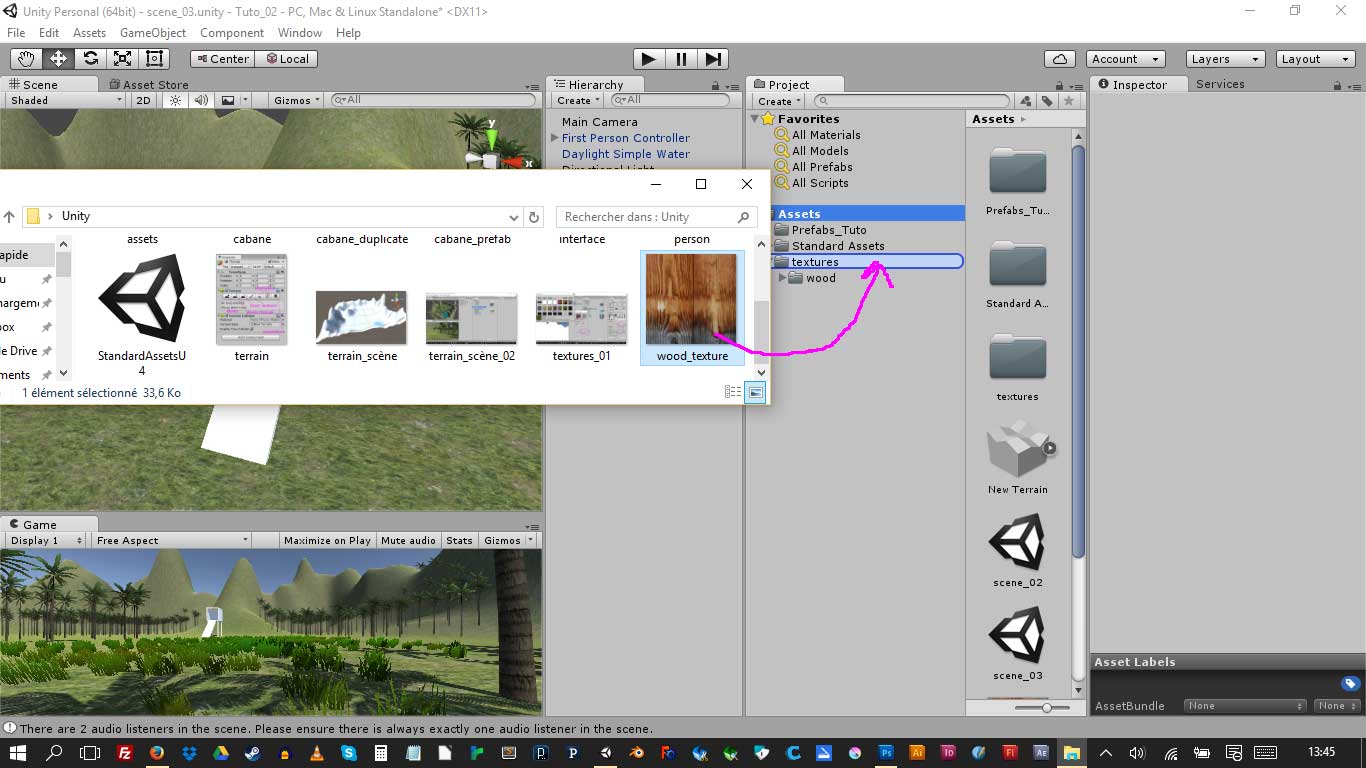The height and width of the screenshot is (768, 1366).
Task: Open the Layers dropdown
Action: [1224, 59]
